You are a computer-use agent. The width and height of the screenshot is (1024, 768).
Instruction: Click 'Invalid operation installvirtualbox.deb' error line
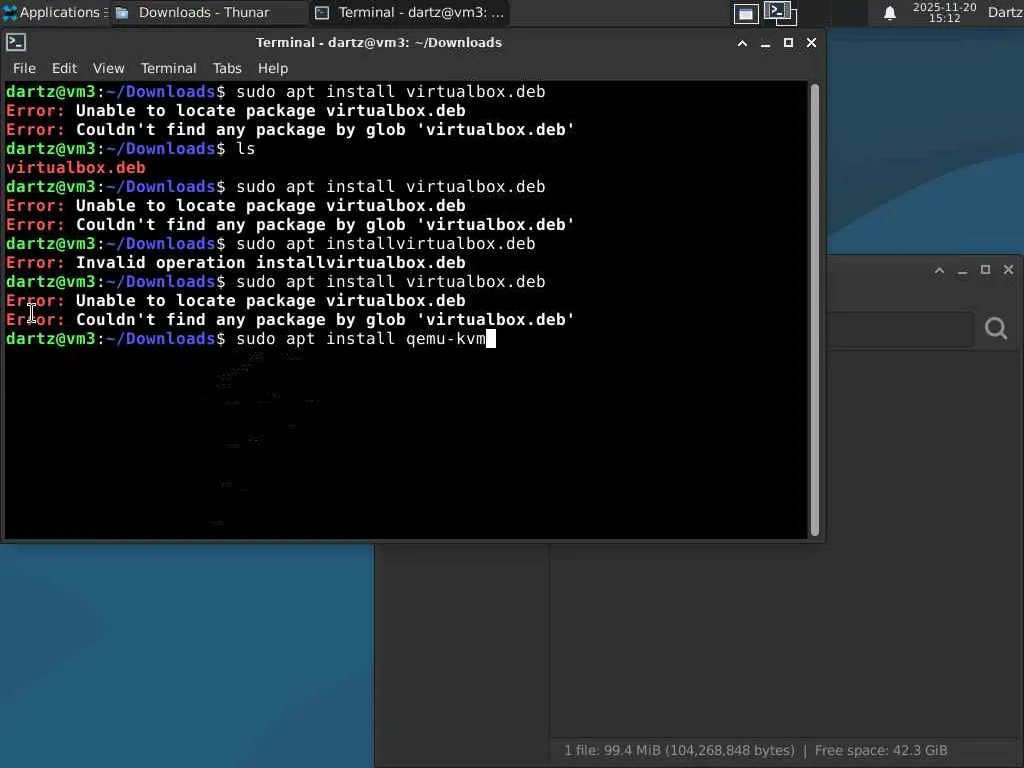click(x=236, y=263)
